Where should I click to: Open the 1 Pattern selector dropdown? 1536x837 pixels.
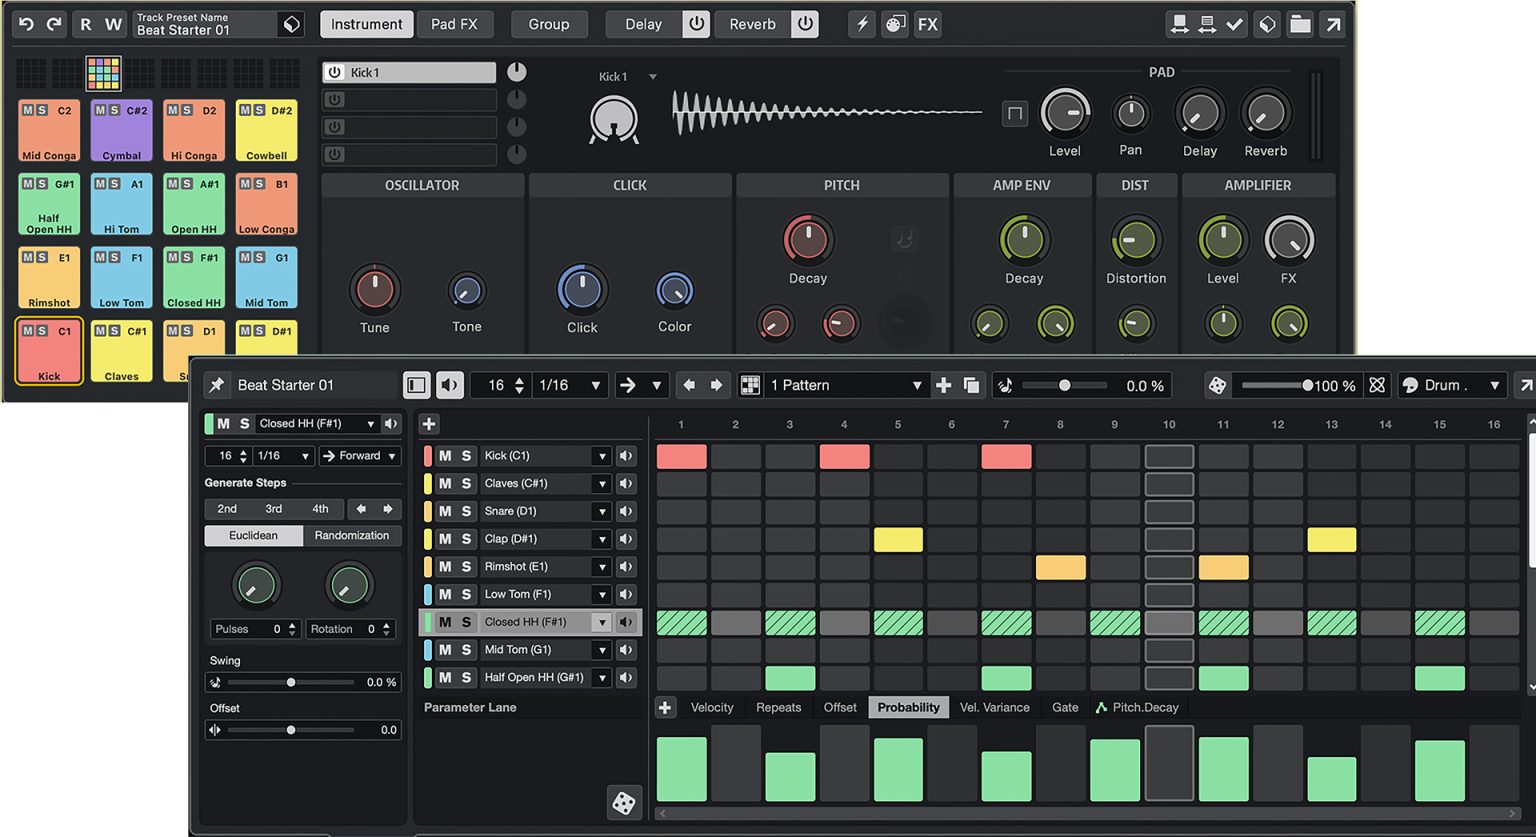[845, 384]
